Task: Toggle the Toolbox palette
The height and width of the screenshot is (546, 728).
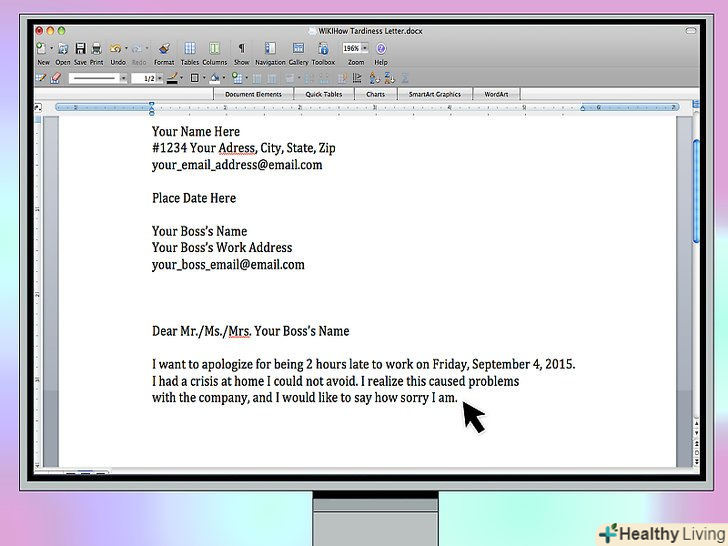Action: point(323,48)
